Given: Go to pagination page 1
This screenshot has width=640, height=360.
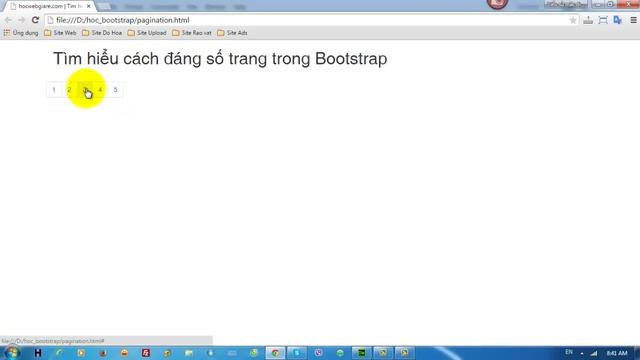Looking at the screenshot, I should pyautogui.click(x=54, y=90).
